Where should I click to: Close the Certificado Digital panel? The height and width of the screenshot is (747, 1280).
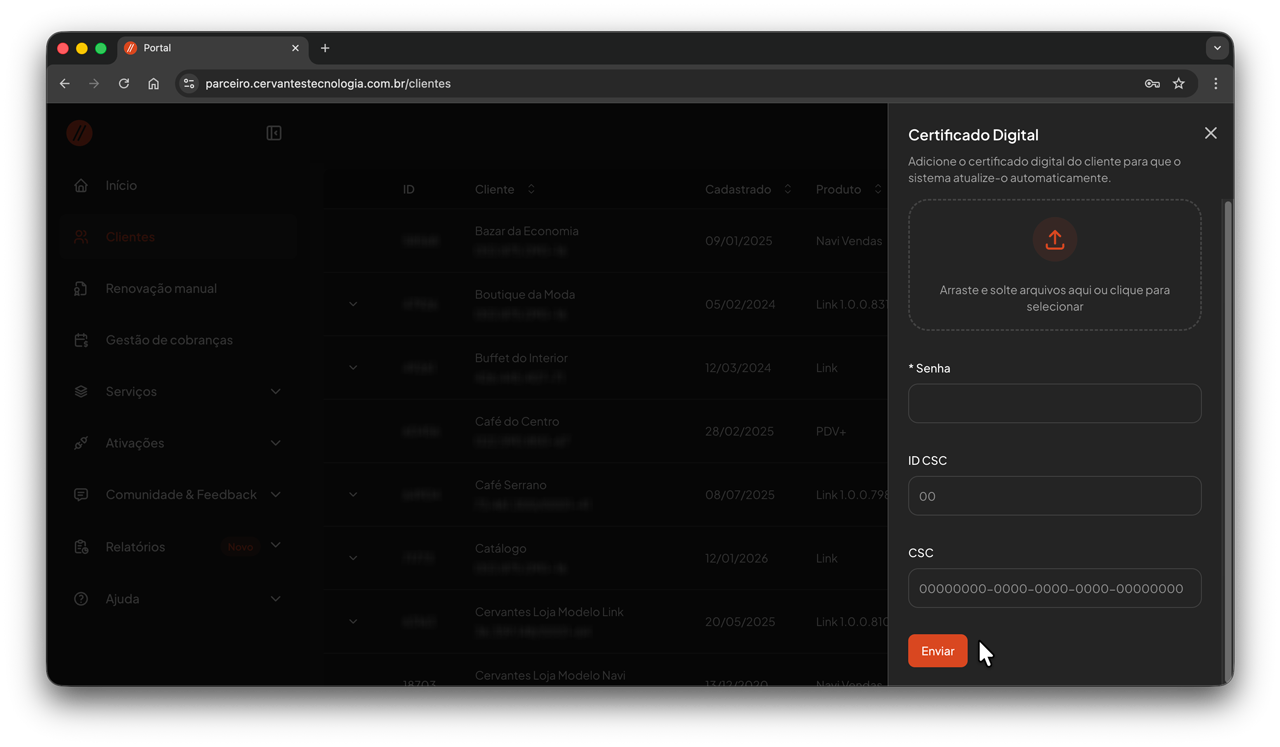pos(1210,133)
